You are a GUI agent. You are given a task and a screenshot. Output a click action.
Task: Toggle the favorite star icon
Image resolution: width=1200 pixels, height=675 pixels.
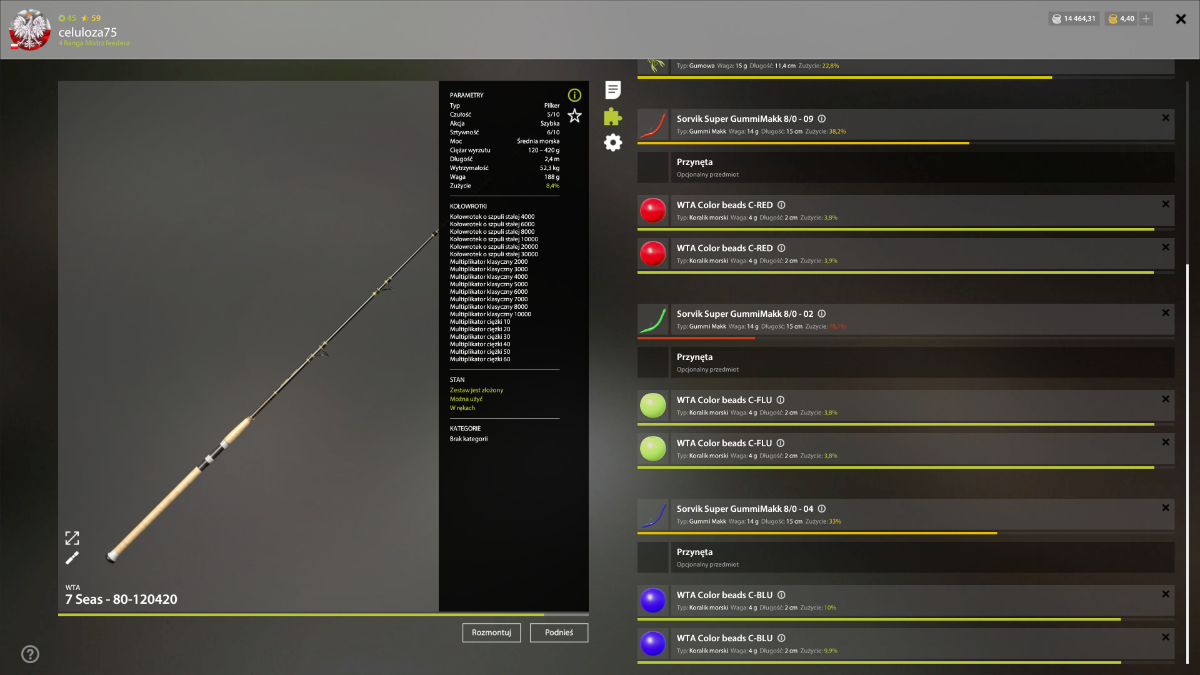point(574,116)
